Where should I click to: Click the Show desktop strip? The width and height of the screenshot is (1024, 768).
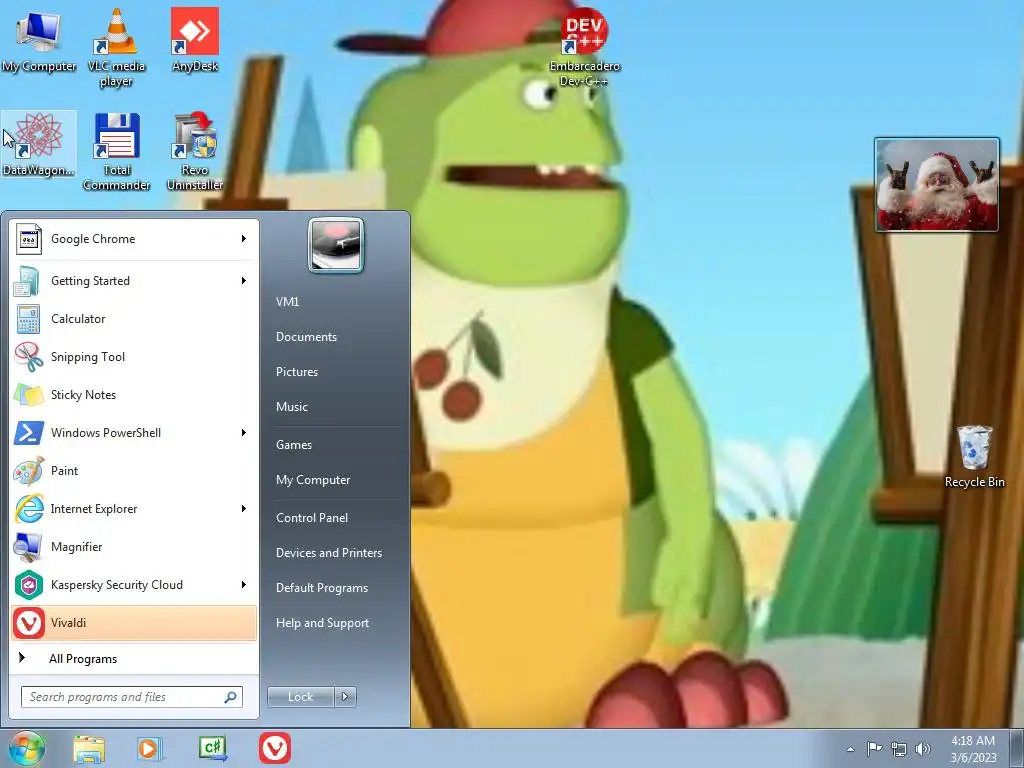pos(1017,749)
